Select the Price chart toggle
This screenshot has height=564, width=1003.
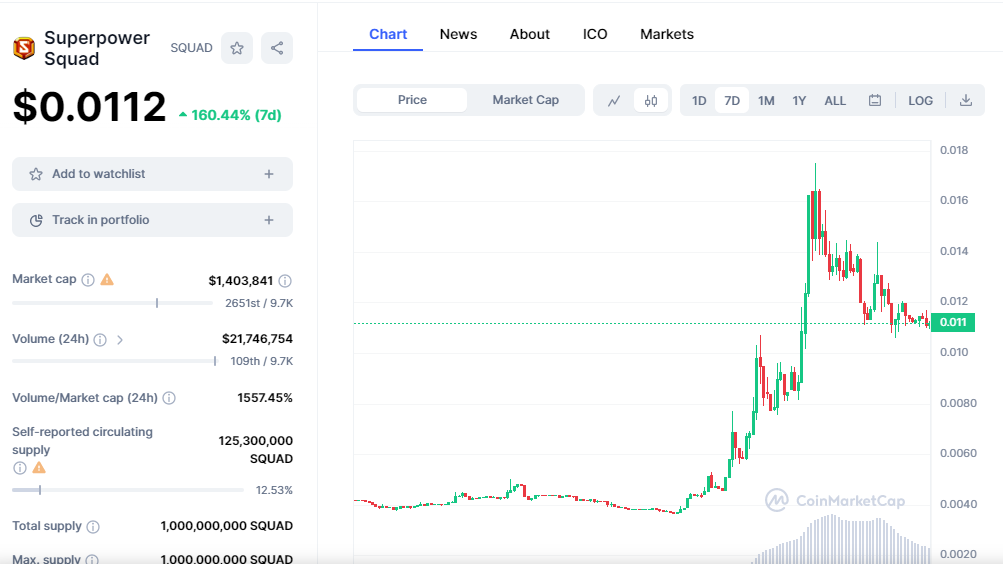[x=412, y=100]
